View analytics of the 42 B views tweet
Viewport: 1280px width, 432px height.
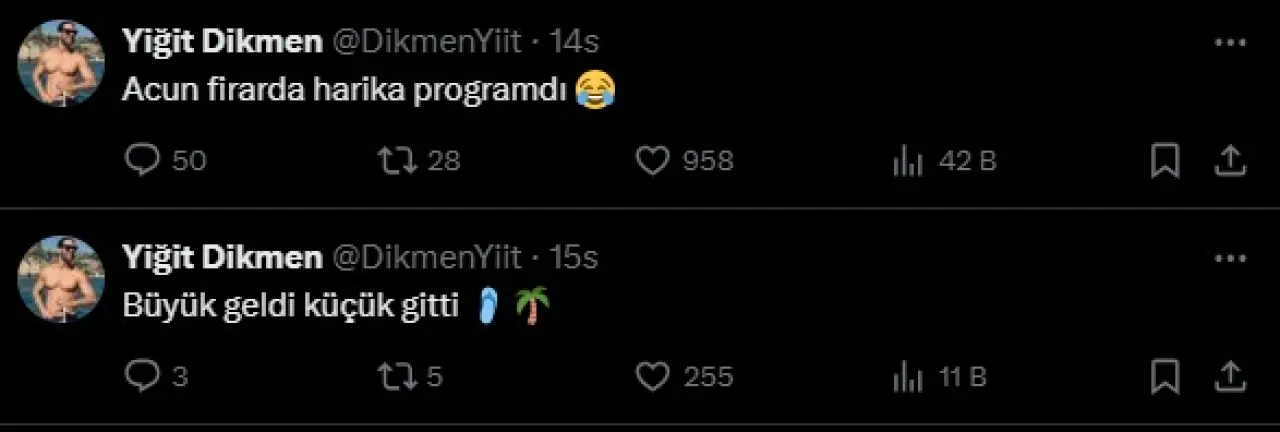coord(907,160)
